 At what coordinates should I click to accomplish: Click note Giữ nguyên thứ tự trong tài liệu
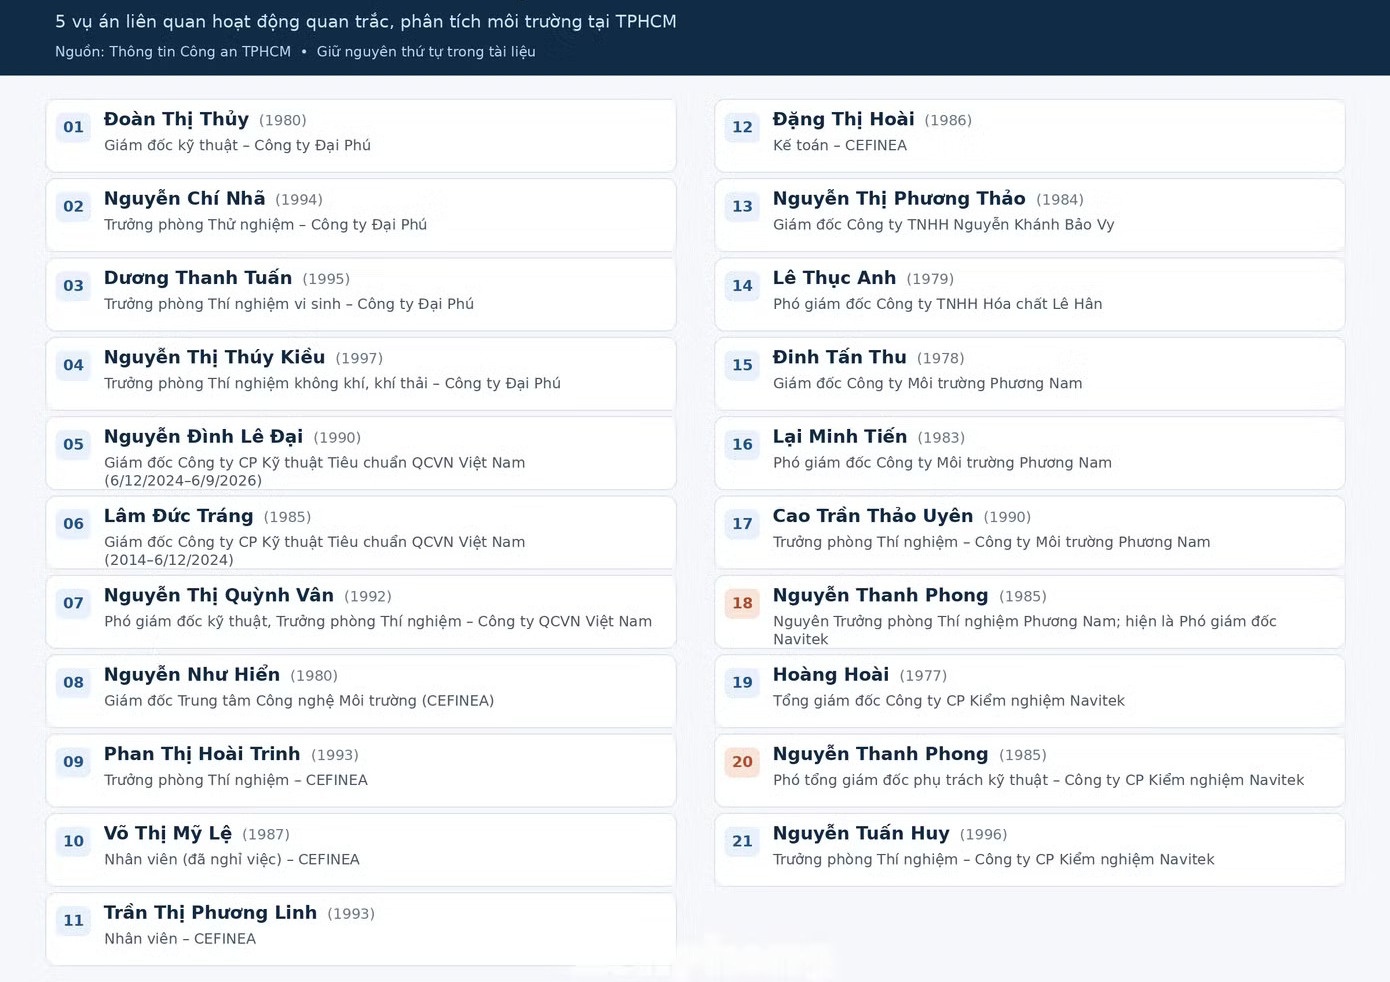[426, 51]
